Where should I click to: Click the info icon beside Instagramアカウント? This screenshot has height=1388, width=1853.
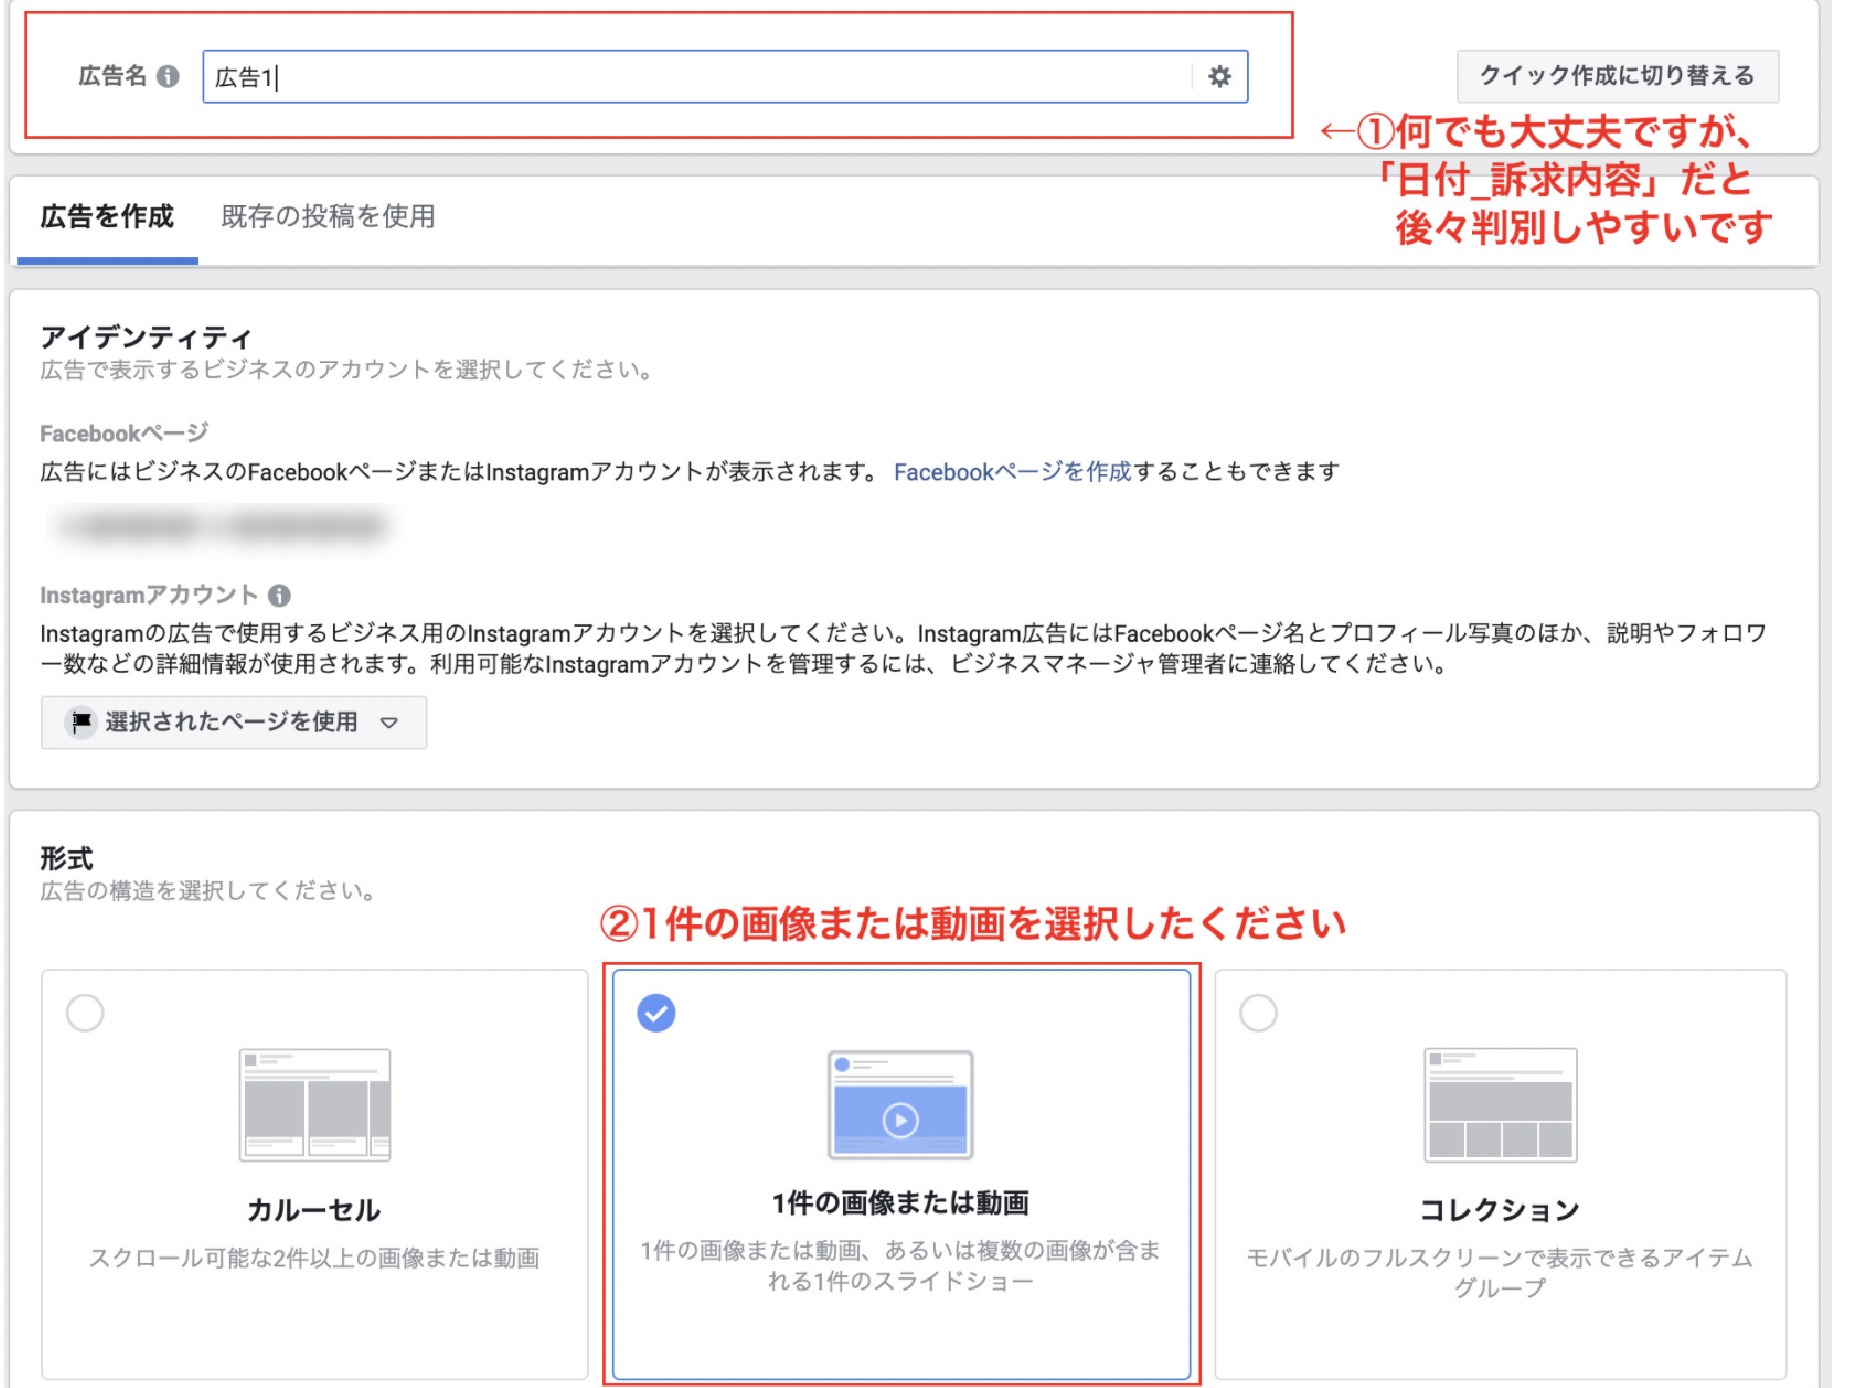click(280, 596)
